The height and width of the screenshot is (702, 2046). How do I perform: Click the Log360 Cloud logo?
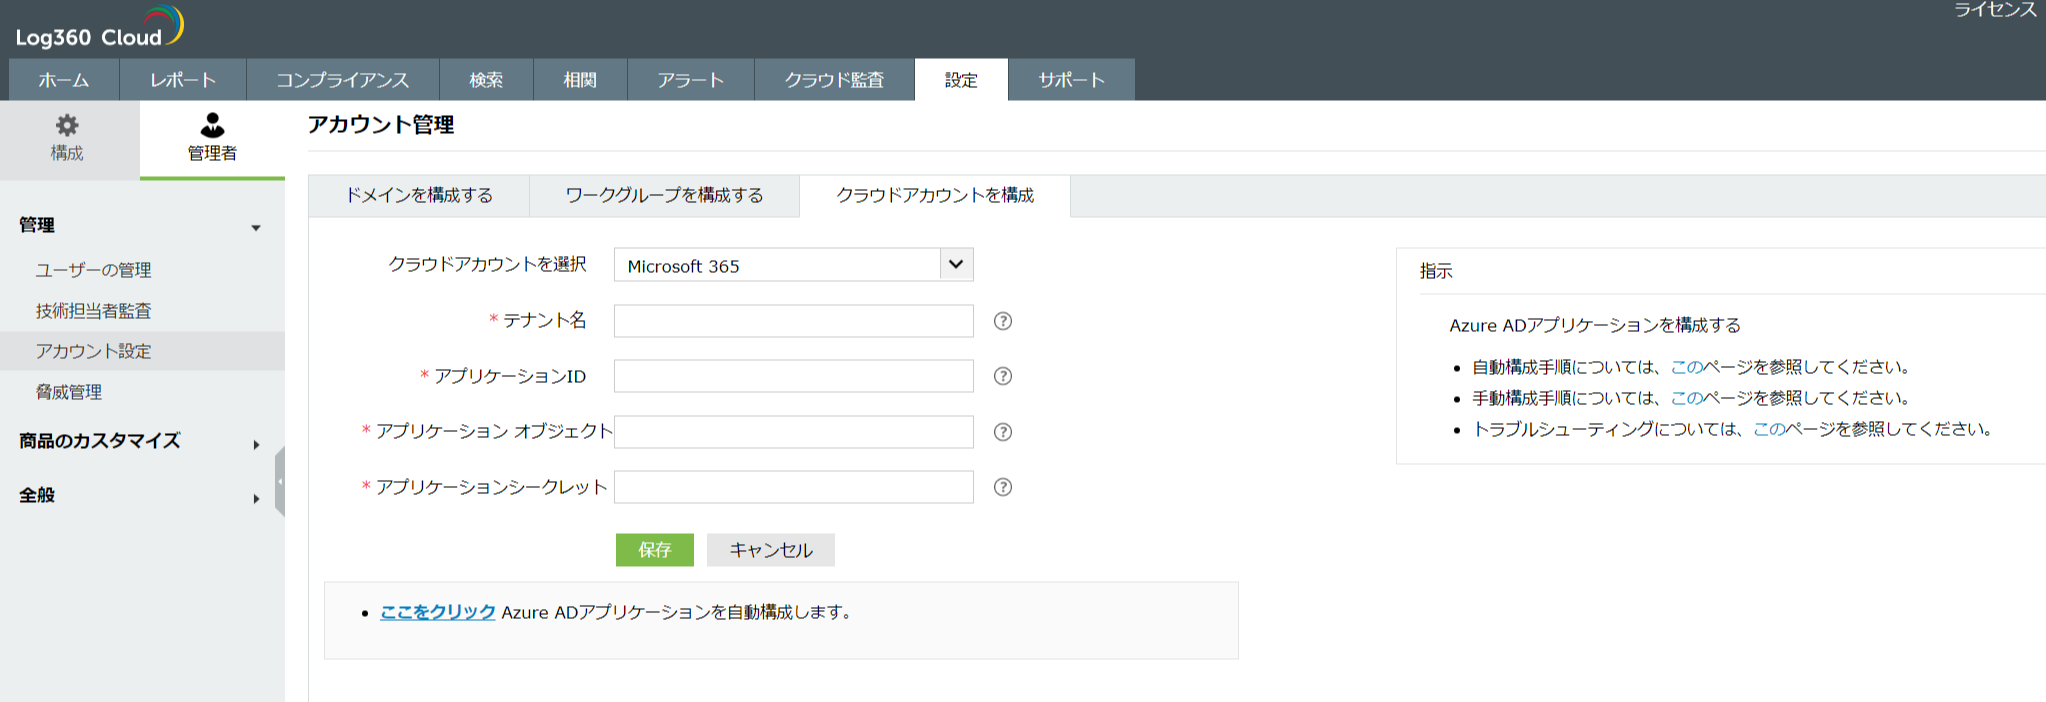pyautogui.click(x=99, y=28)
